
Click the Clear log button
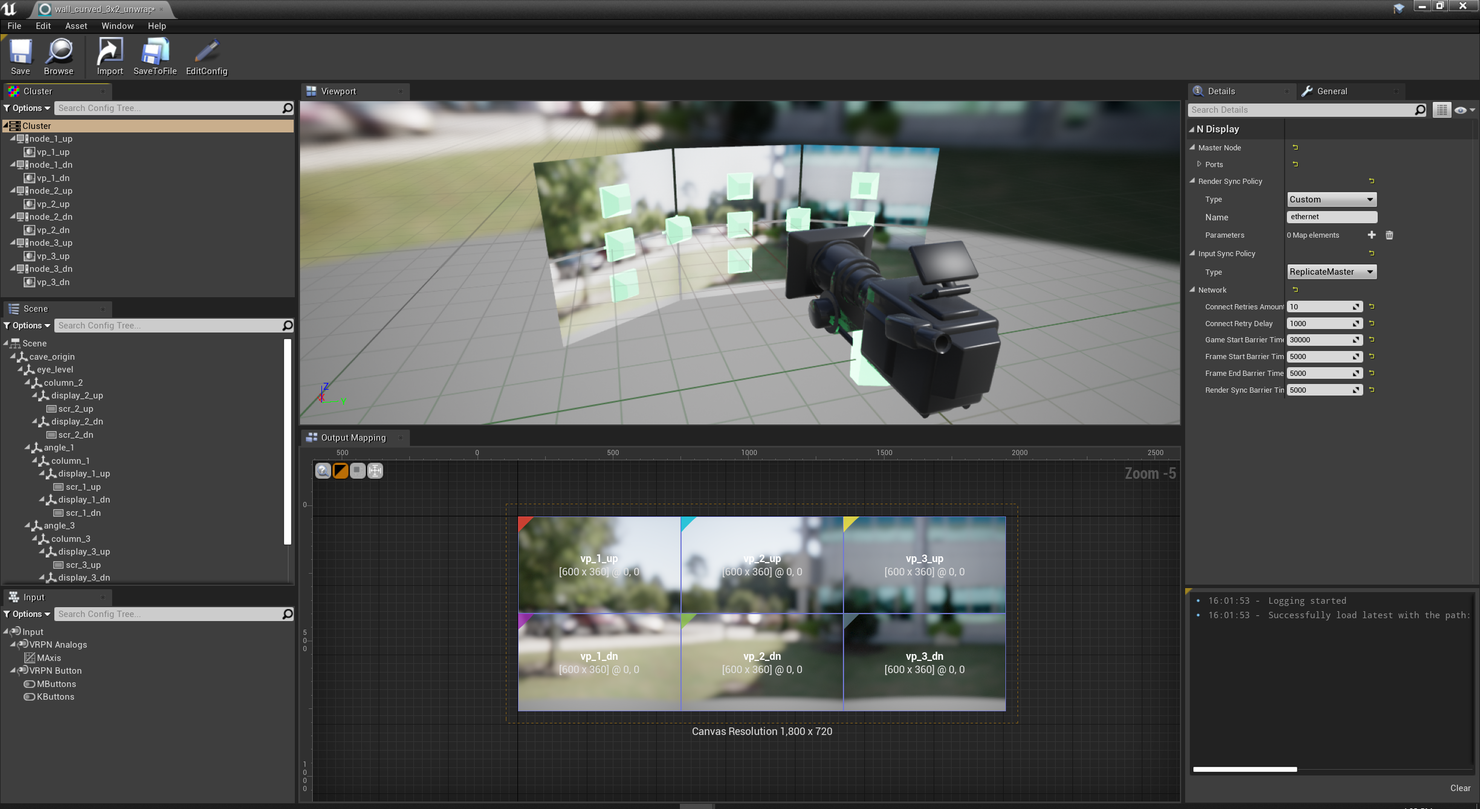click(x=1460, y=788)
